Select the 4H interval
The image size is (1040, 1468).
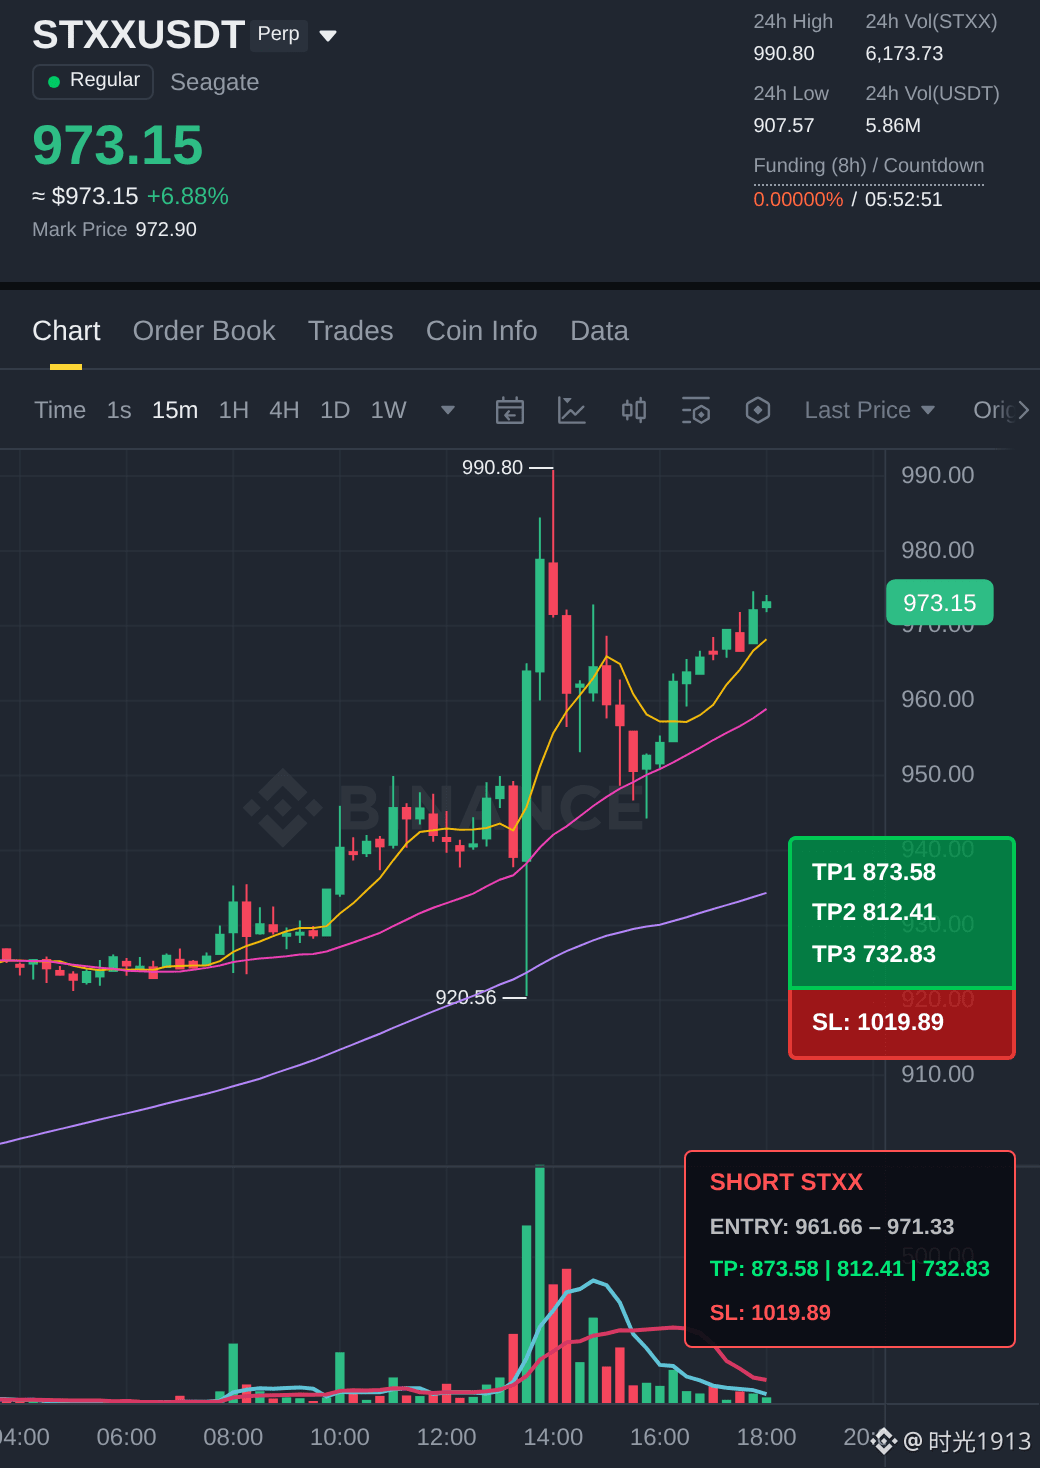[284, 410]
